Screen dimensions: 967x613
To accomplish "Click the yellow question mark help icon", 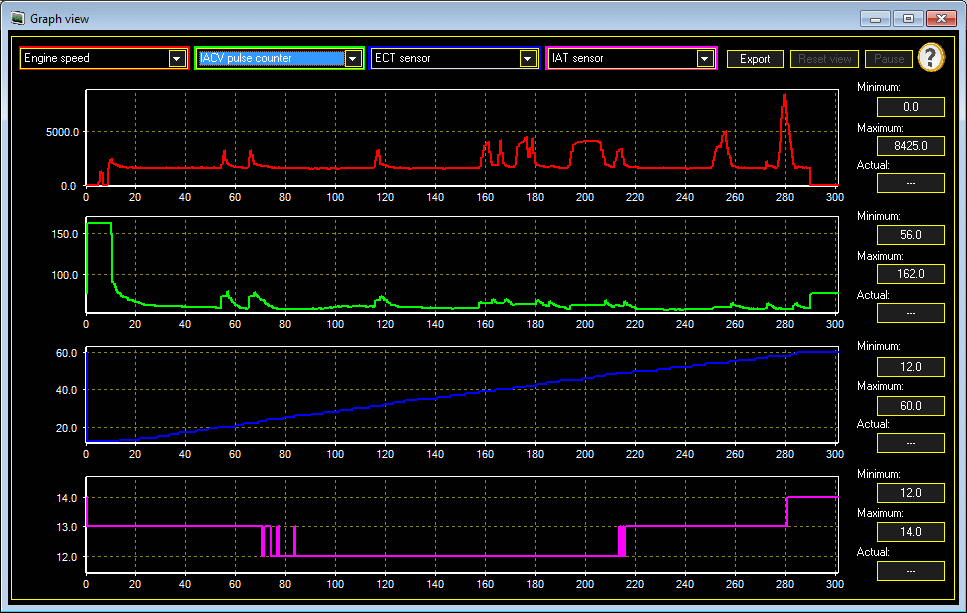I will (x=931, y=58).
